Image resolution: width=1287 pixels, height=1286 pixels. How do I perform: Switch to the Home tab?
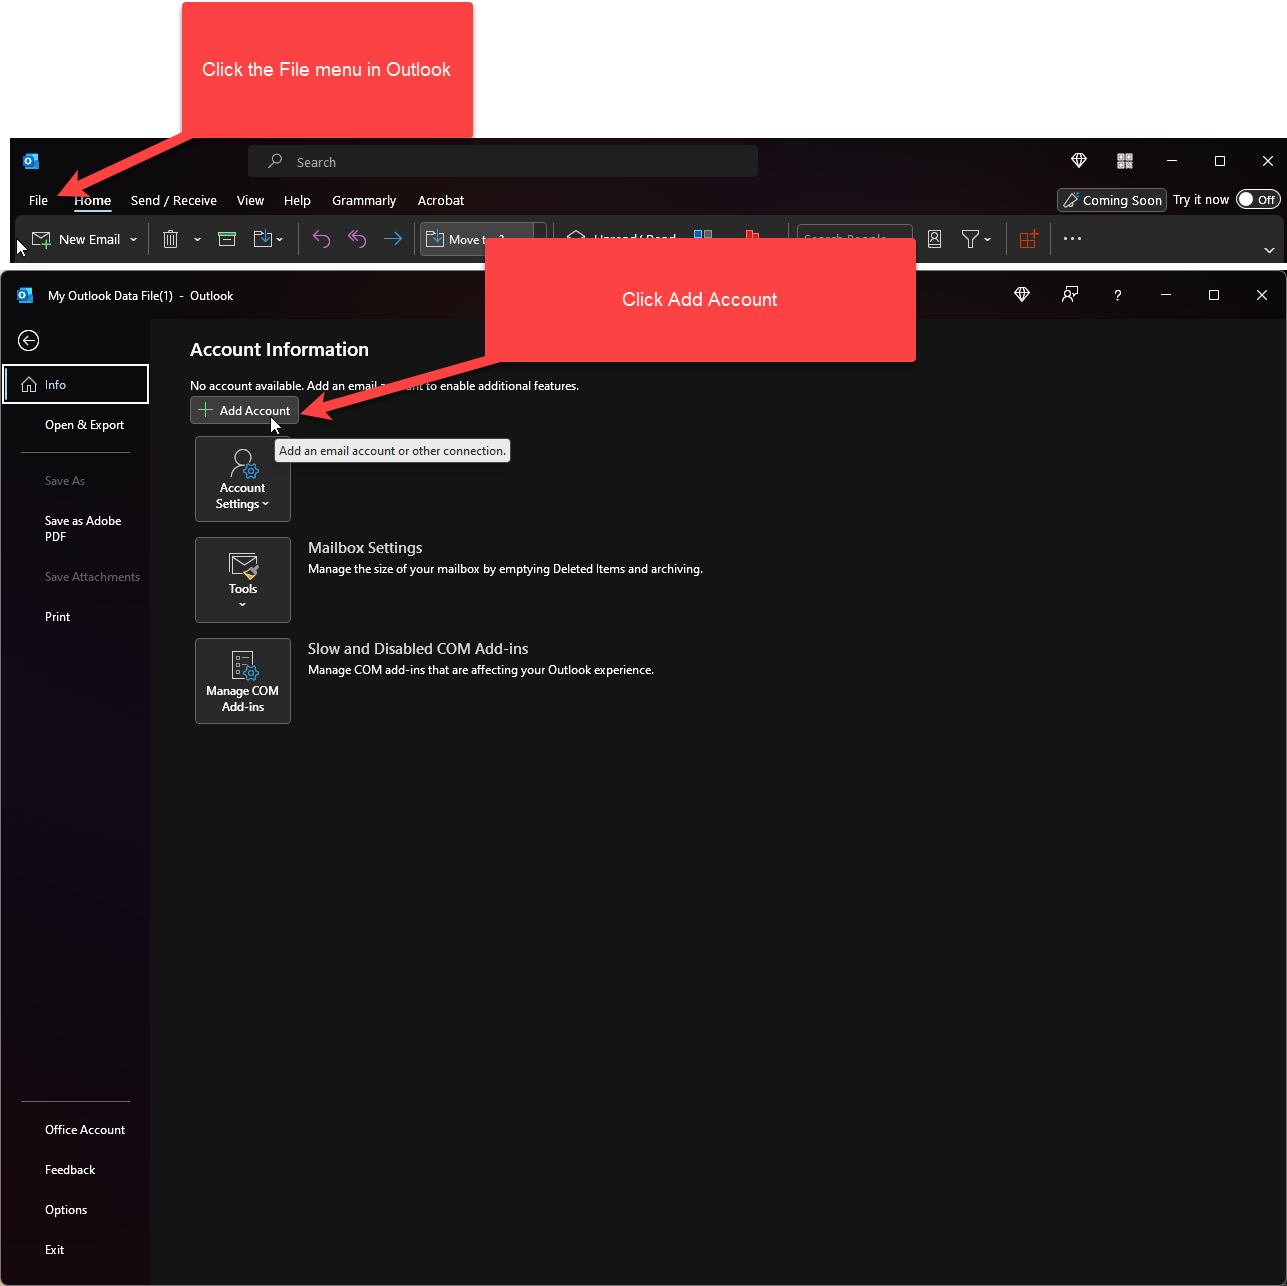(x=93, y=200)
